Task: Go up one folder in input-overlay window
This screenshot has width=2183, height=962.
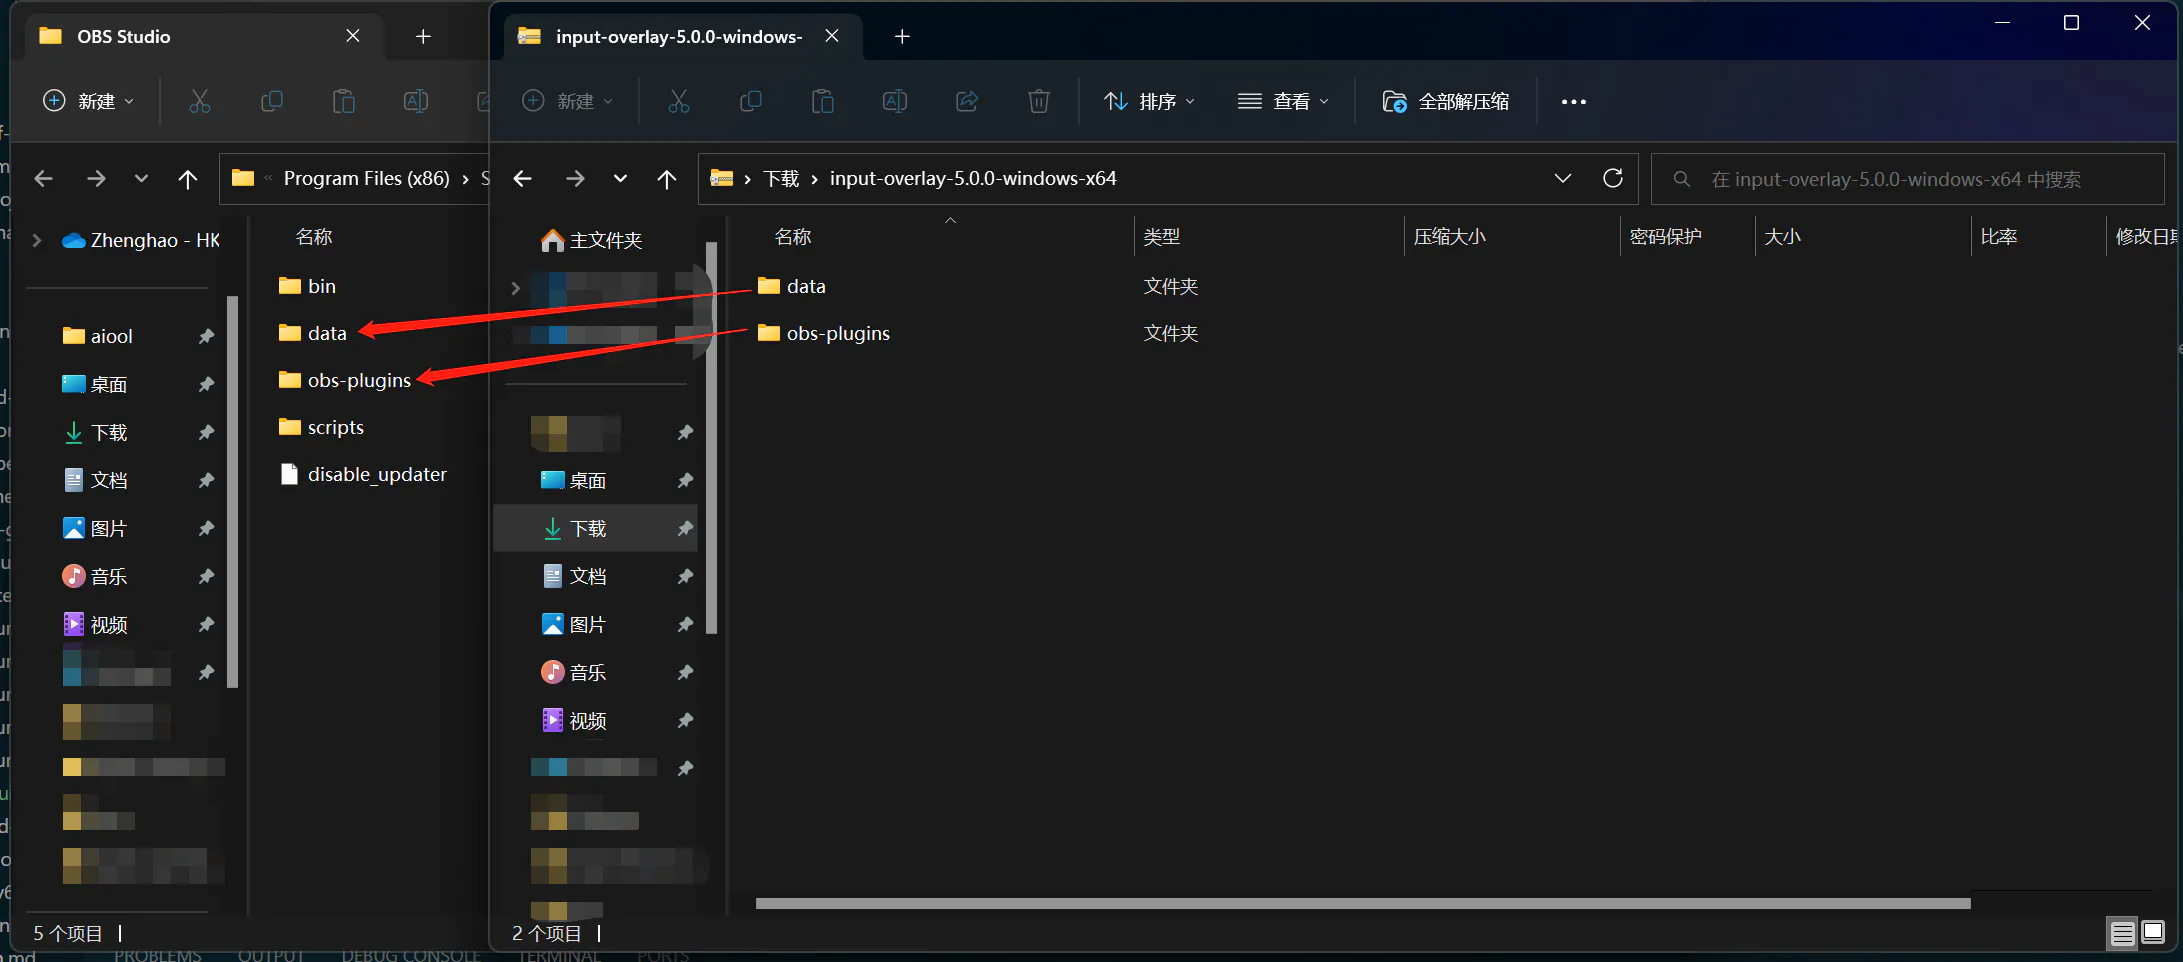Action: pyautogui.click(x=667, y=179)
